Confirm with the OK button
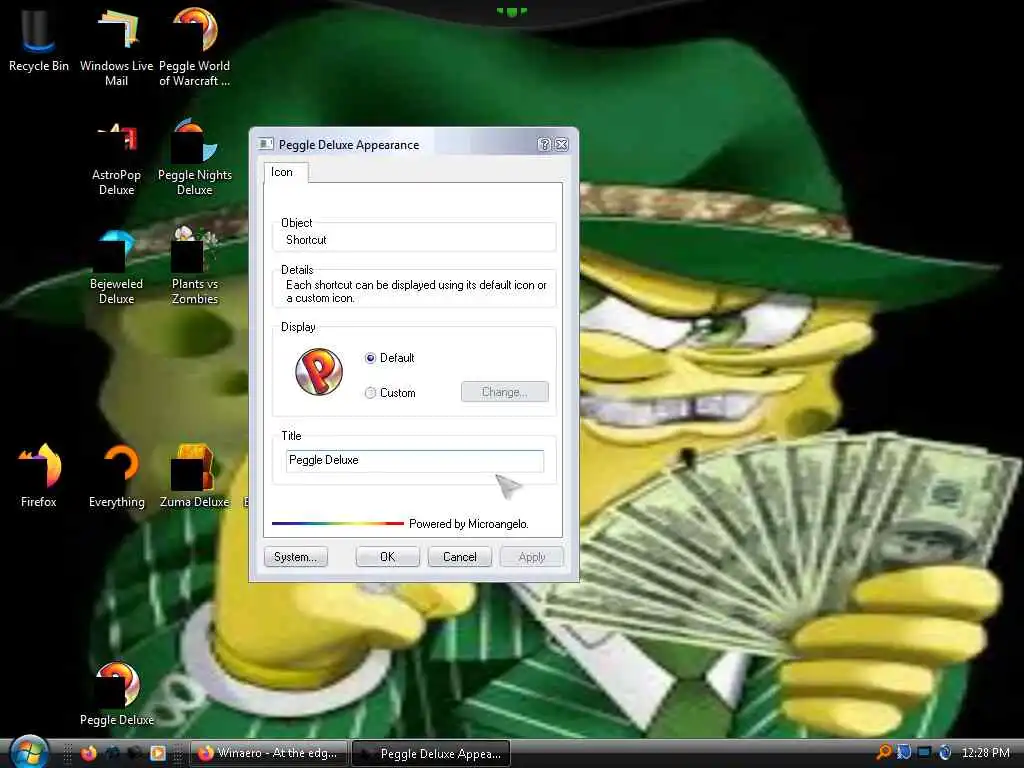The image size is (1024, 768). (388, 557)
